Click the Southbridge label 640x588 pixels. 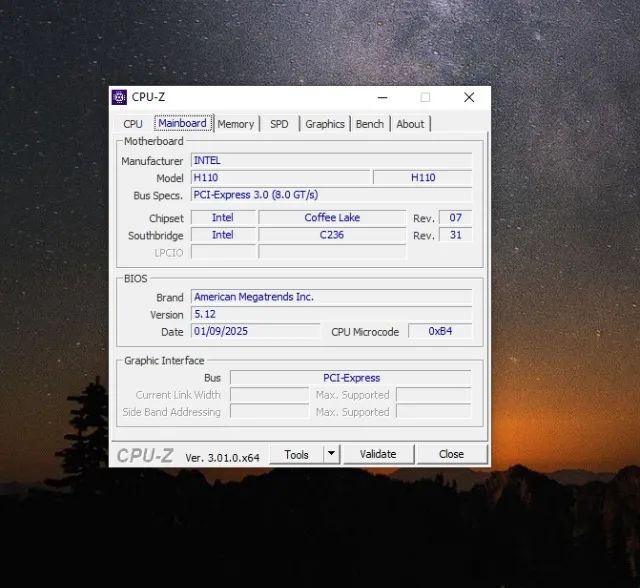[156, 236]
